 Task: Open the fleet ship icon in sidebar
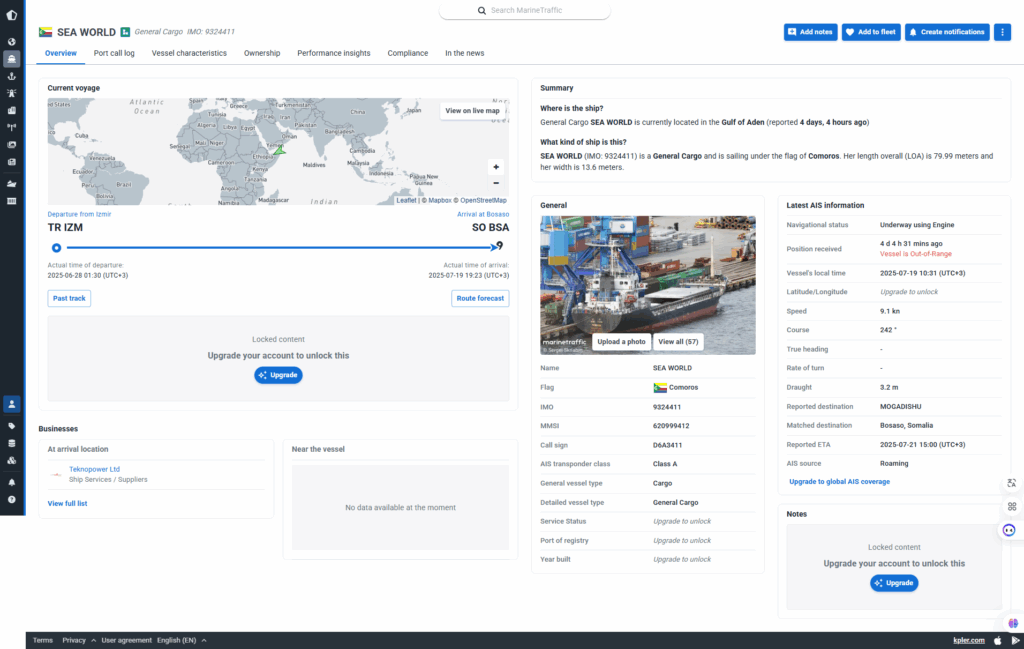12,184
